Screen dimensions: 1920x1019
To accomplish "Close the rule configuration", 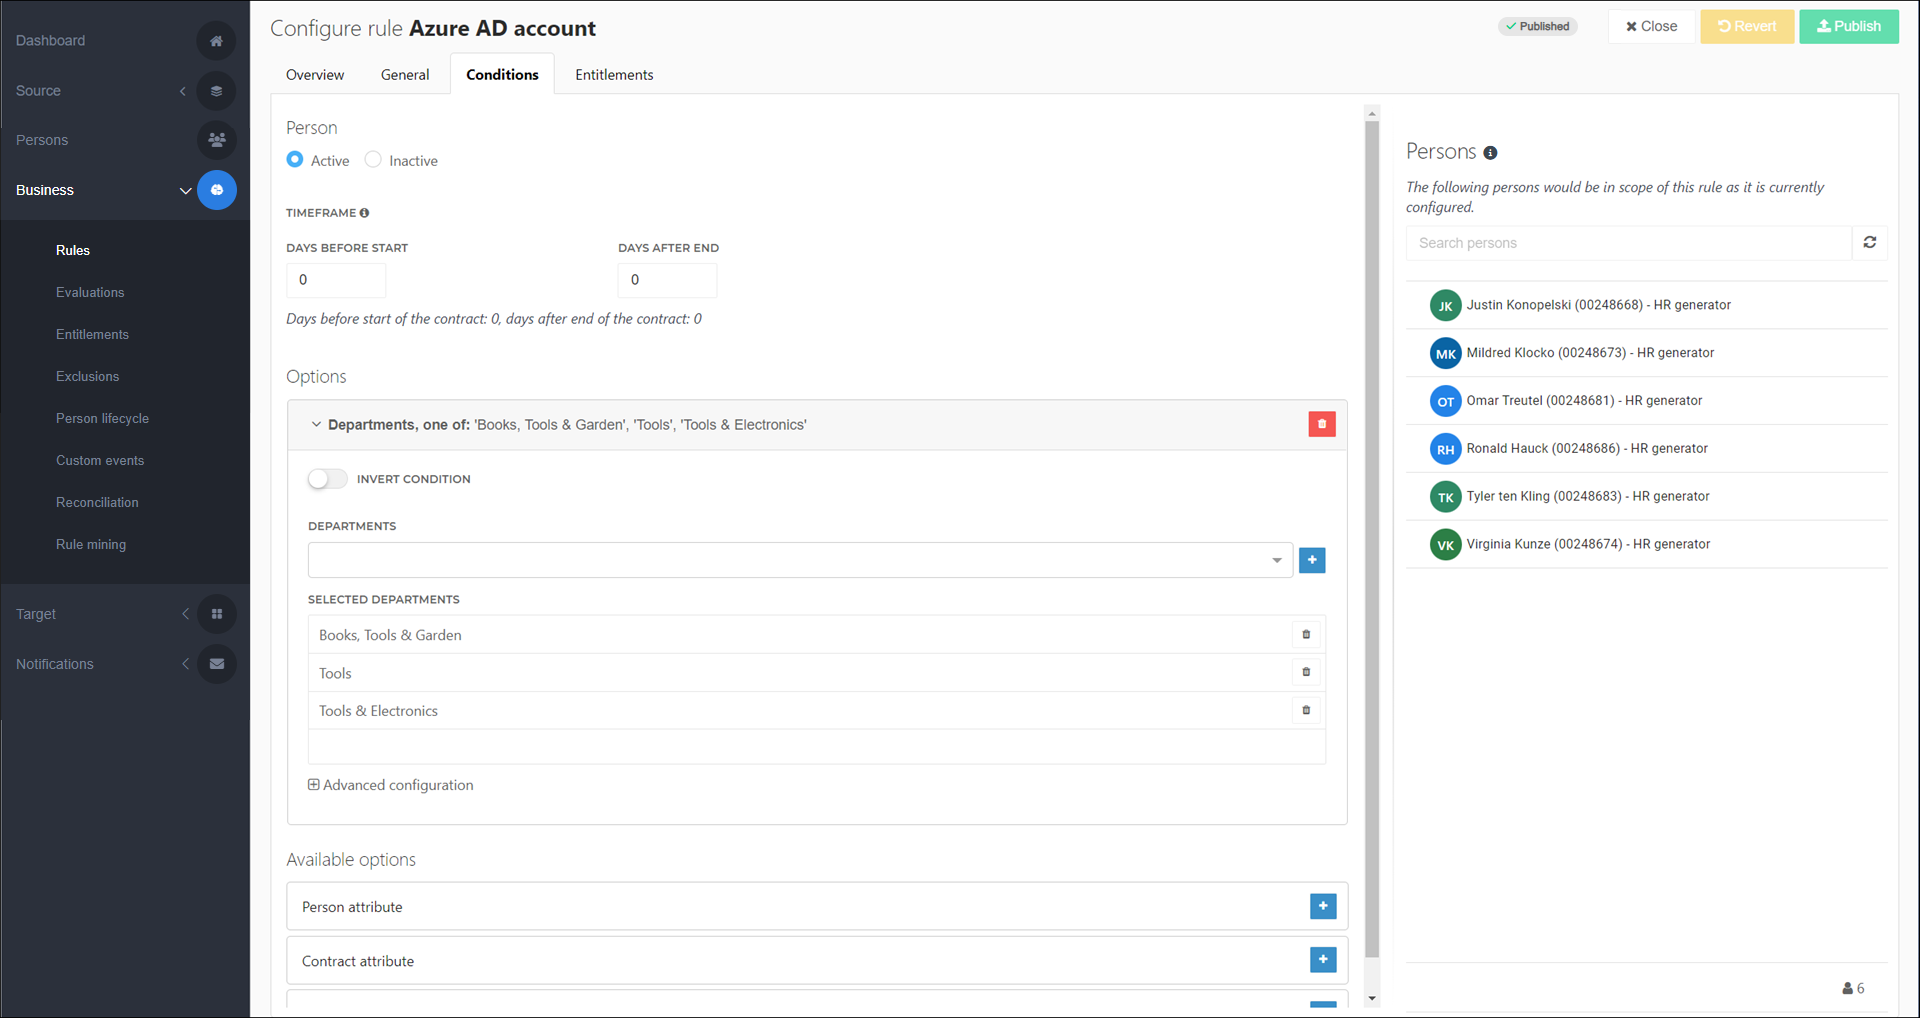I will coord(1652,27).
